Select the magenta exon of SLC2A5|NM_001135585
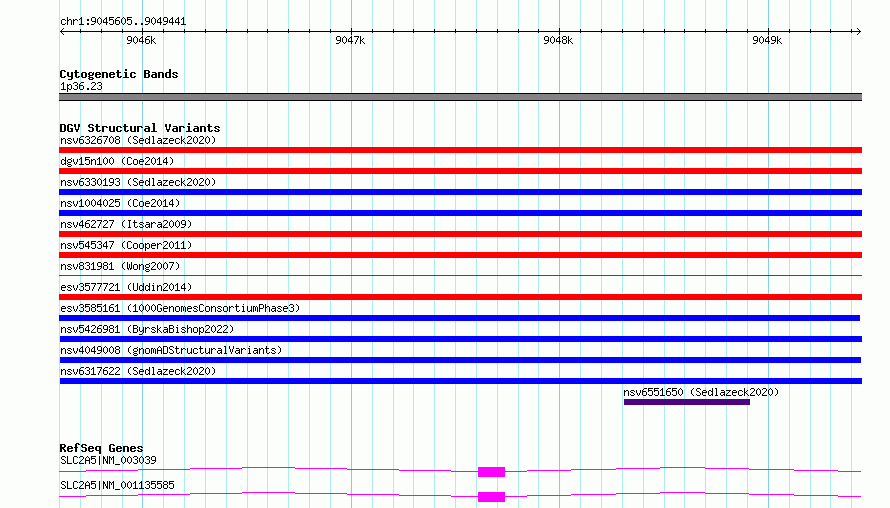890x508 pixels. (492, 497)
